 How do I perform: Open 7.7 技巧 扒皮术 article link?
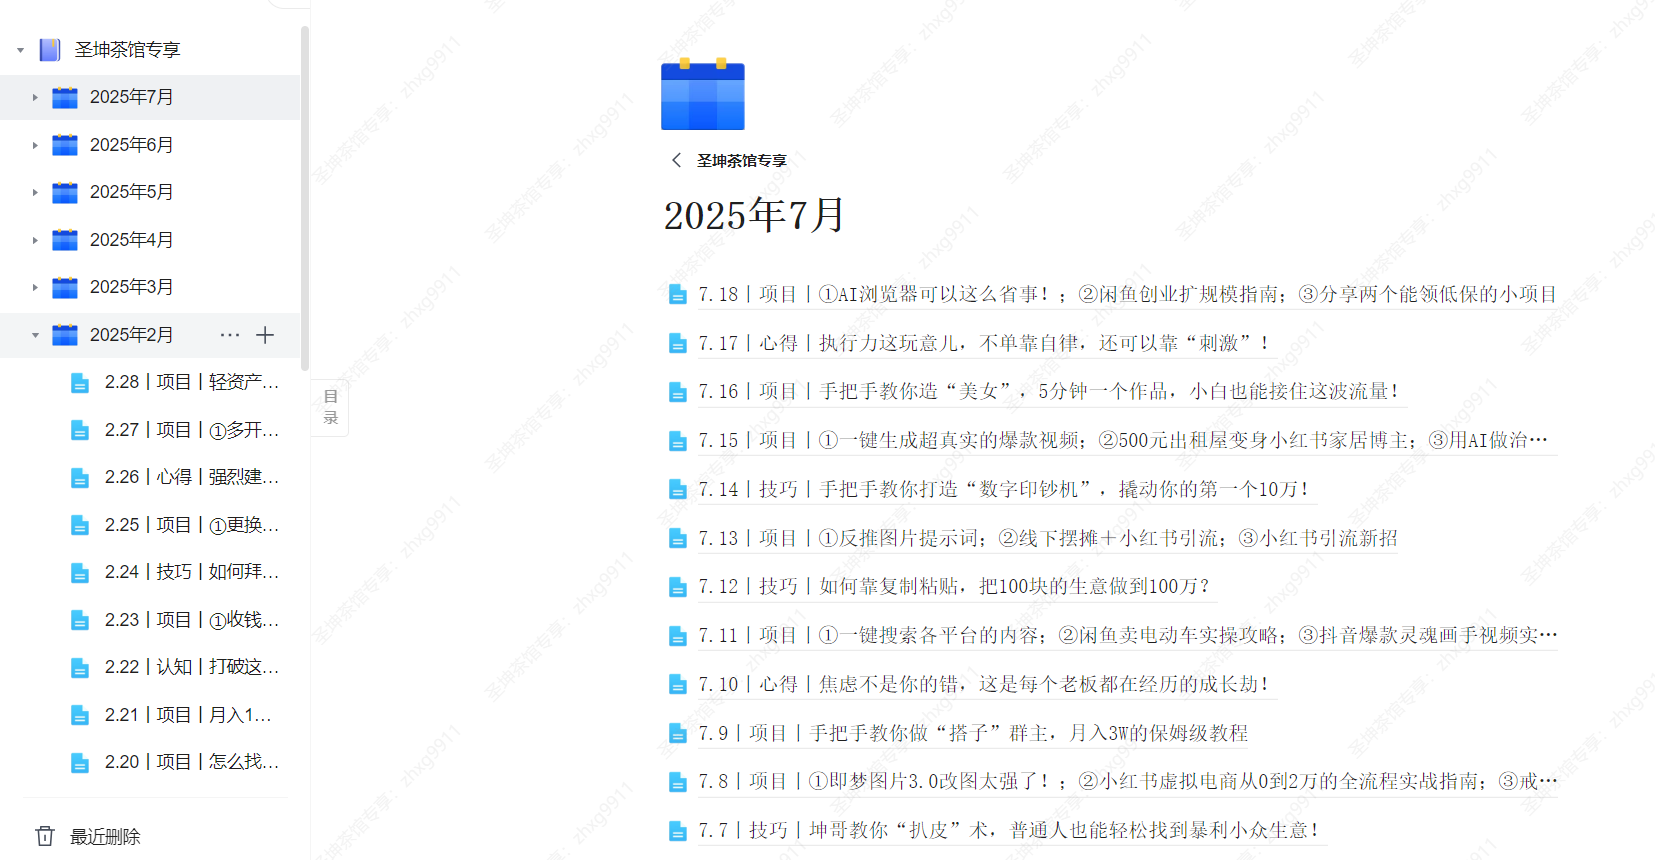point(1011,831)
